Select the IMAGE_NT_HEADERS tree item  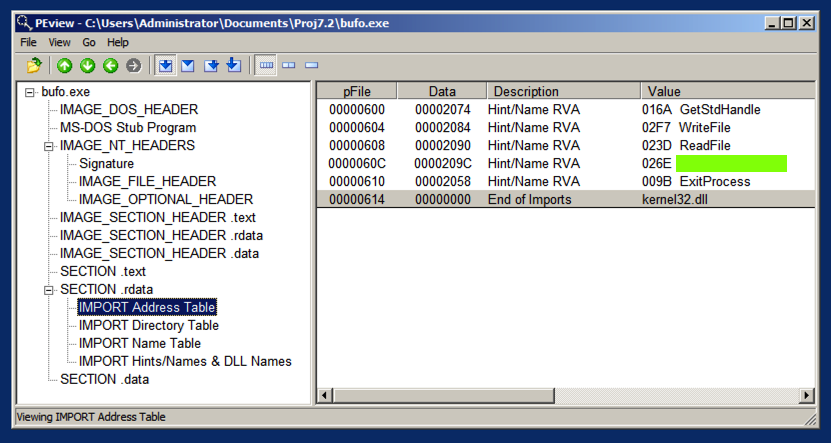click(x=127, y=145)
